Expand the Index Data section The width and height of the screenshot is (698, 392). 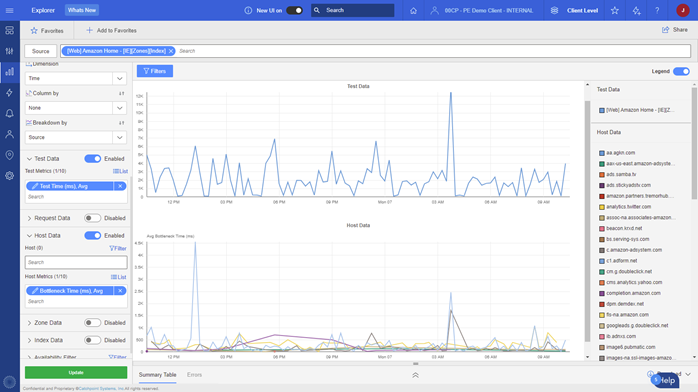tap(29, 340)
